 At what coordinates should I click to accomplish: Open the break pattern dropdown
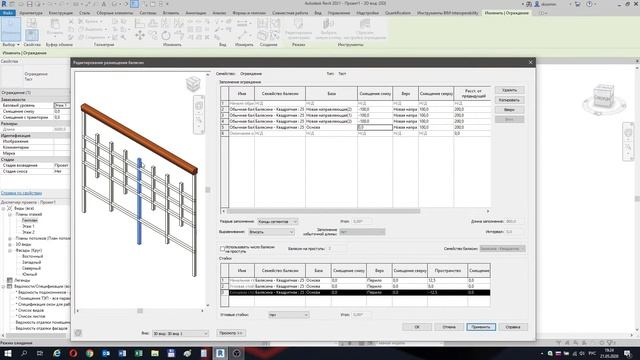click(278, 221)
